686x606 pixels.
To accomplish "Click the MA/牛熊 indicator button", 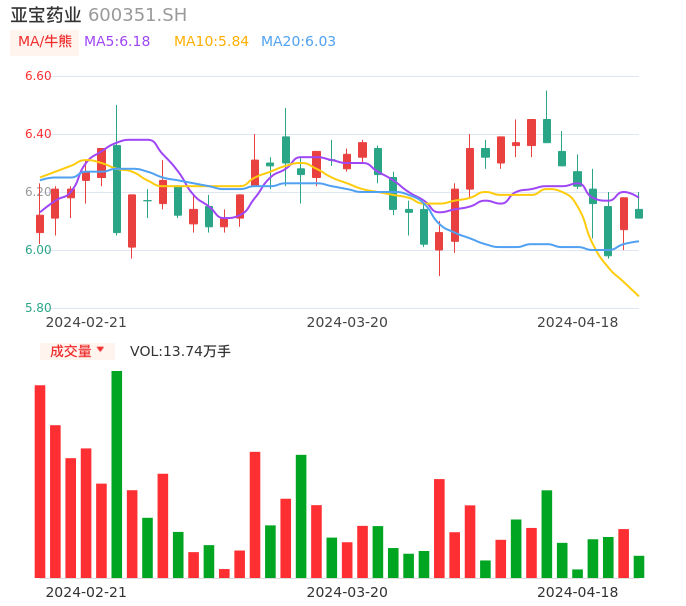I will coord(45,42).
